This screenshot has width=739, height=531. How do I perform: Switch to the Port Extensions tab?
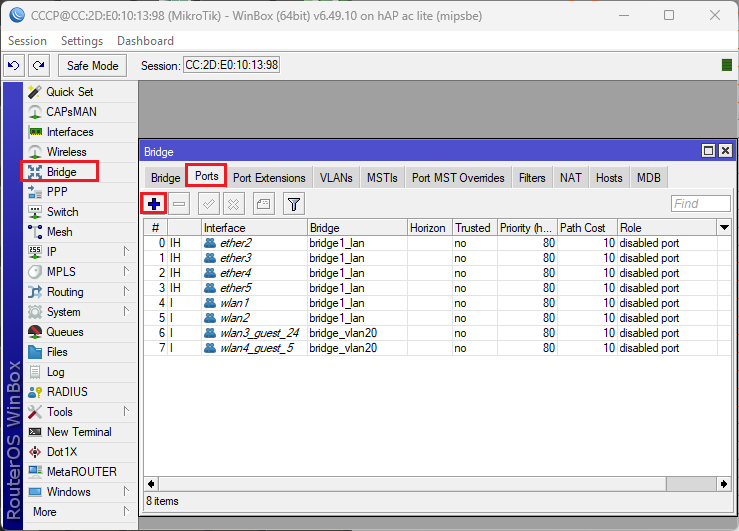pyautogui.click(x=269, y=178)
